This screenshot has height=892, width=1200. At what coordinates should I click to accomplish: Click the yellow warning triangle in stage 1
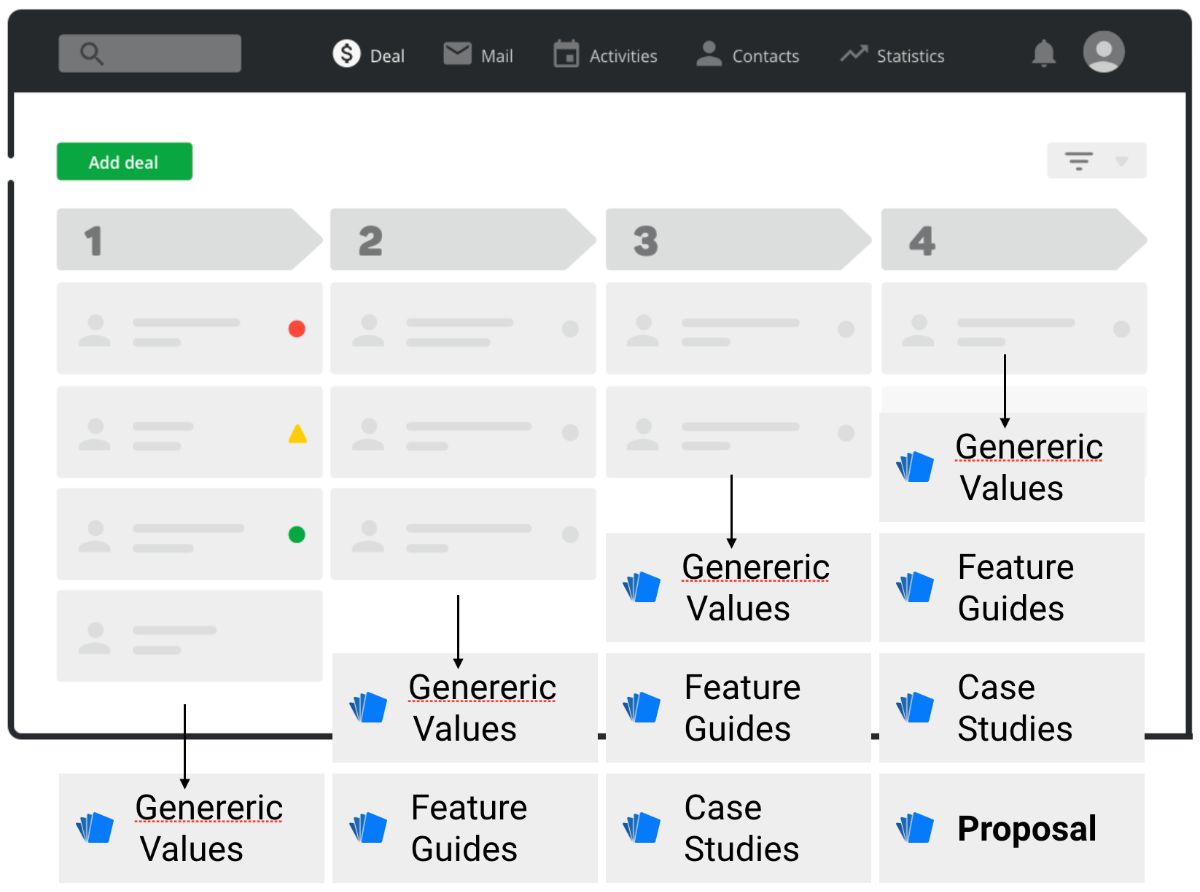(x=297, y=433)
